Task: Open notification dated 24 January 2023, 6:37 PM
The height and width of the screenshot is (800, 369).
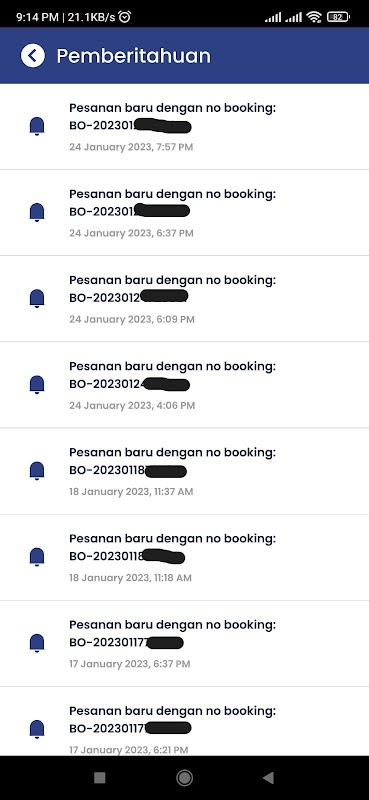Action: pyautogui.click(x=184, y=213)
